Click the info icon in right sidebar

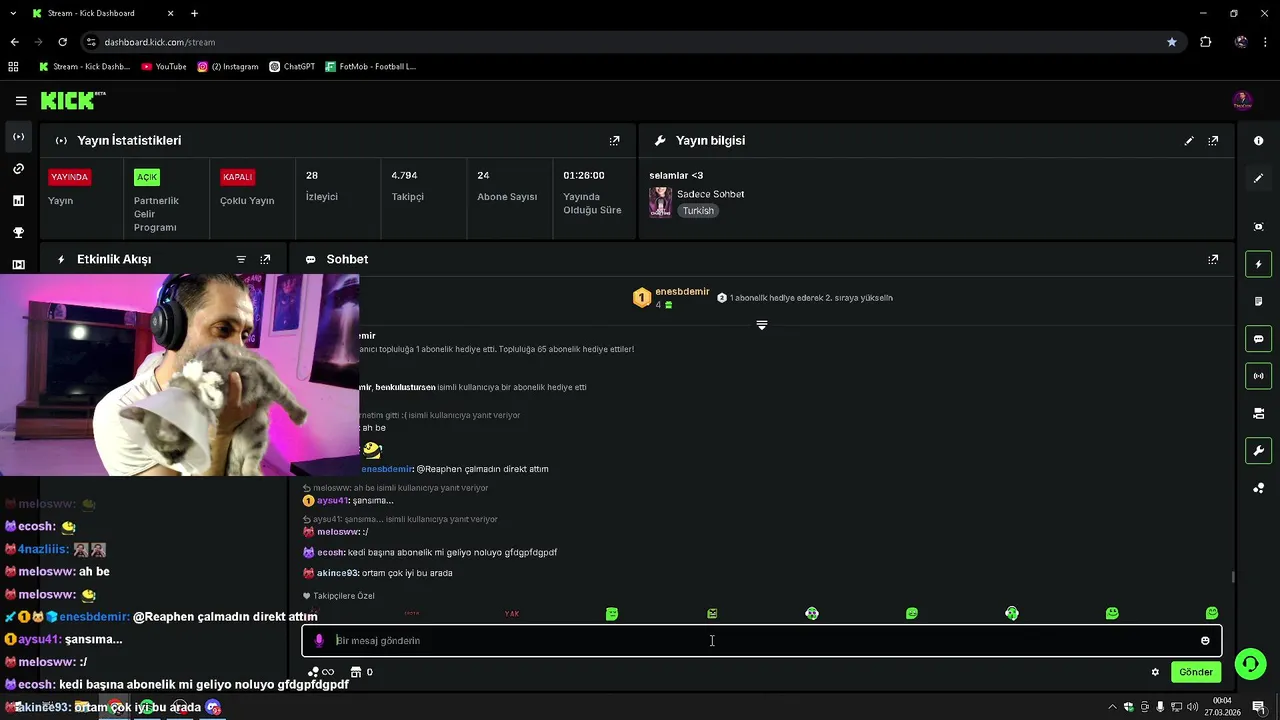pyautogui.click(x=1258, y=141)
